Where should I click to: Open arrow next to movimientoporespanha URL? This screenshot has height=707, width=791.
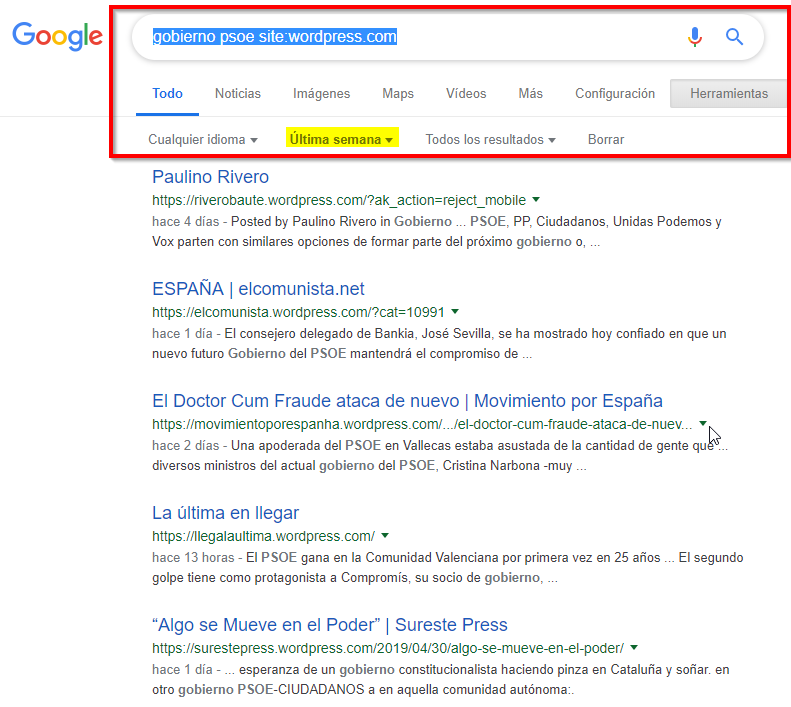703,424
